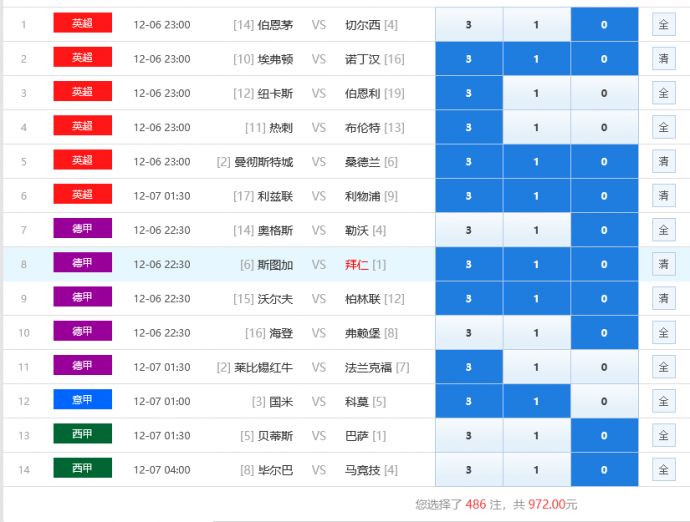Image resolution: width=690 pixels, height=522 pixels.
Task: Click the red 英超 league tag on row 1
Action: click(82, 24)
